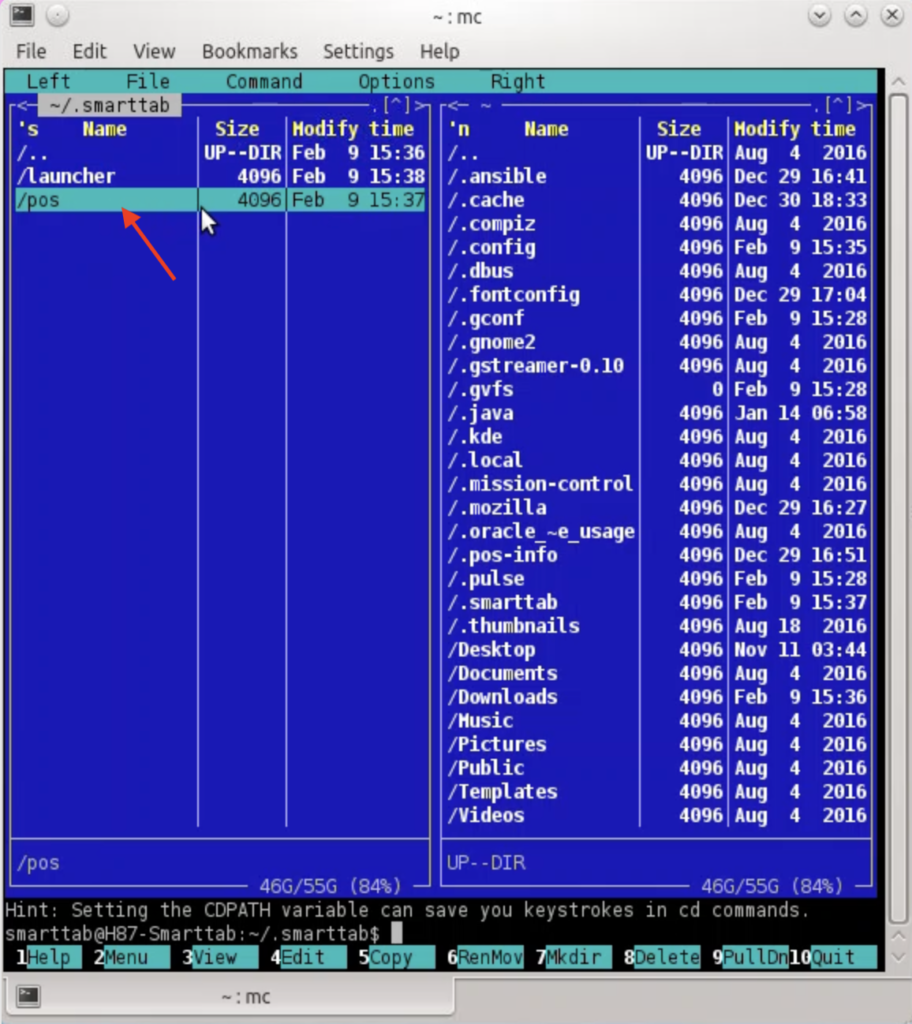Click the 7Mkdir function key button
912x1024 pixels.
(x=570, y=957)
